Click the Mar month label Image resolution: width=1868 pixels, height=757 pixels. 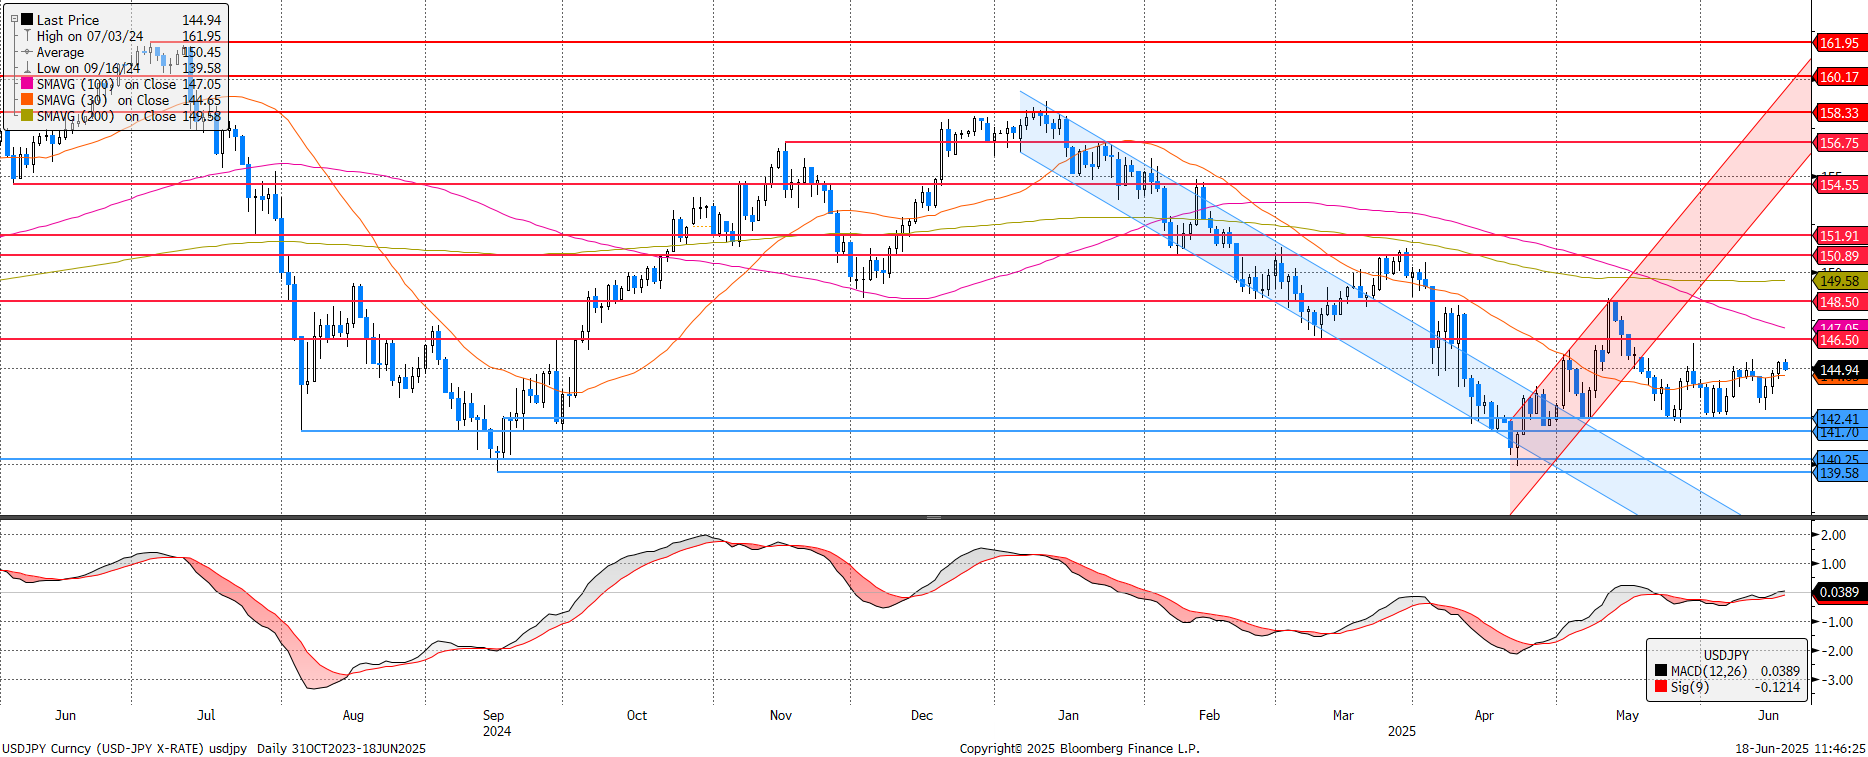1343,715
